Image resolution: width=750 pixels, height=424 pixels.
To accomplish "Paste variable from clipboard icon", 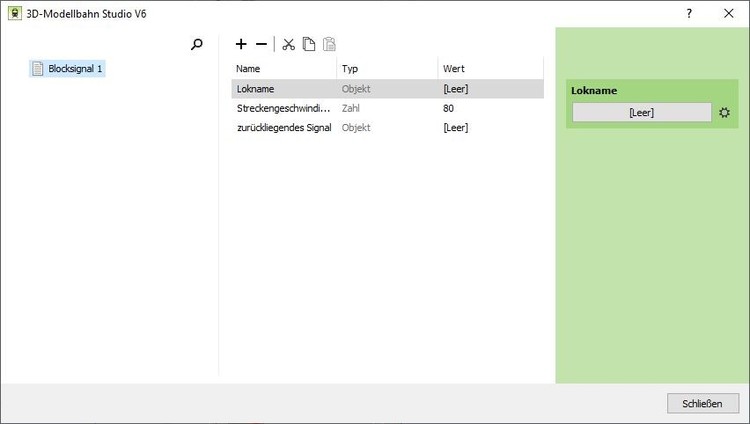I will point(329,44).
